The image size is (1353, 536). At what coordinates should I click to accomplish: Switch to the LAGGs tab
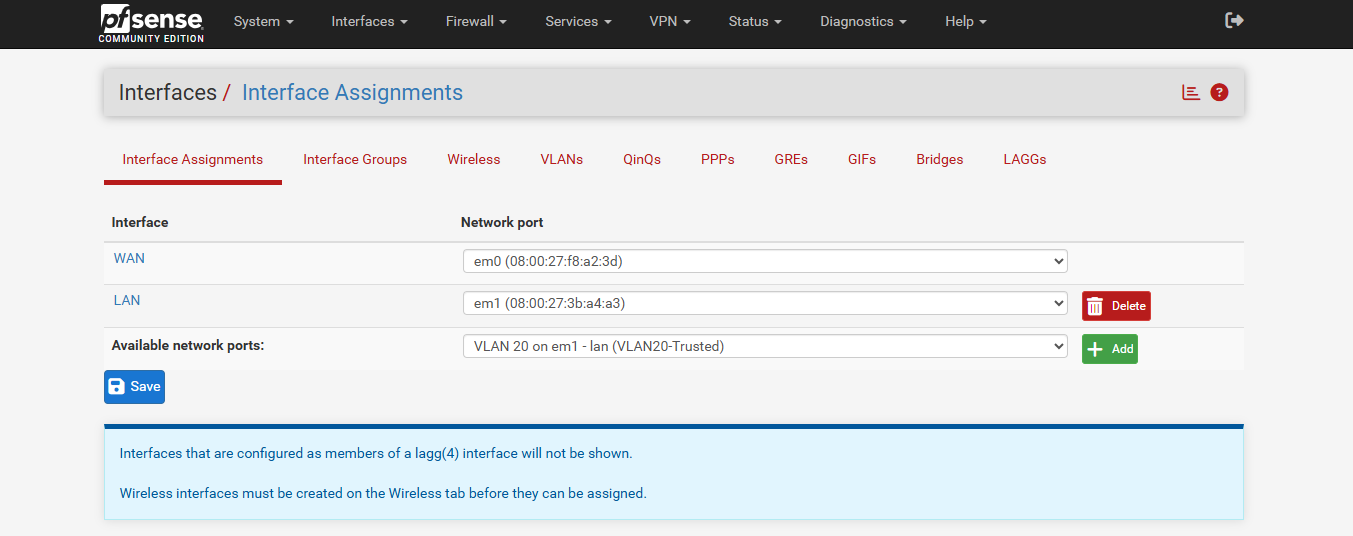point(1025,160)
